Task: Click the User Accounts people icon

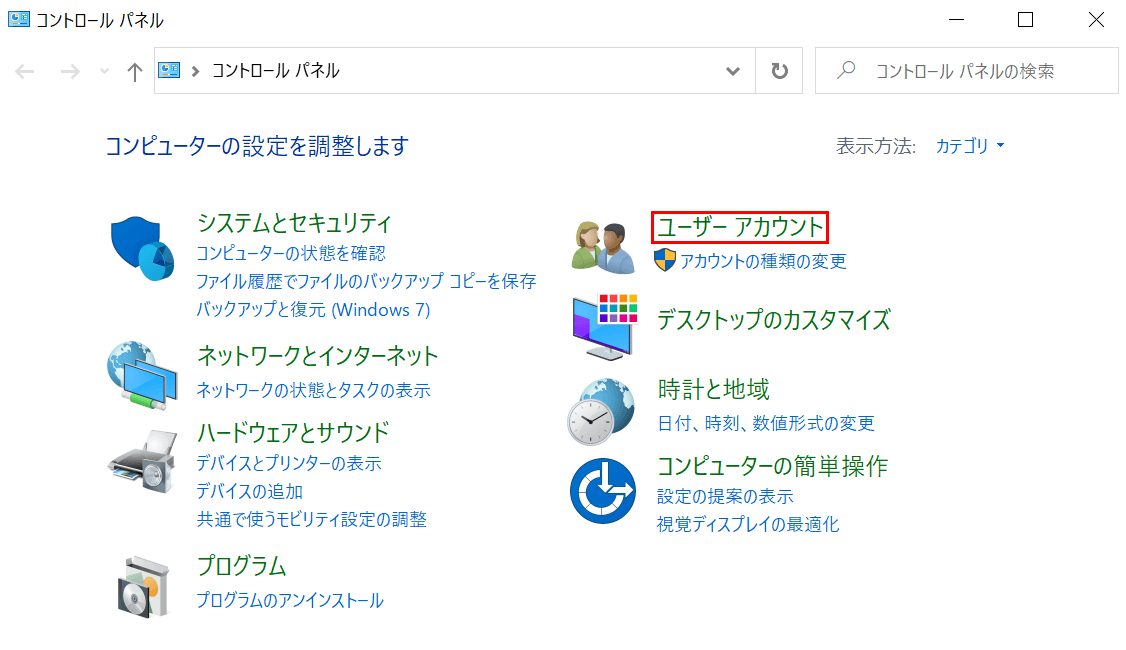Action: click(x=603, y=248)
